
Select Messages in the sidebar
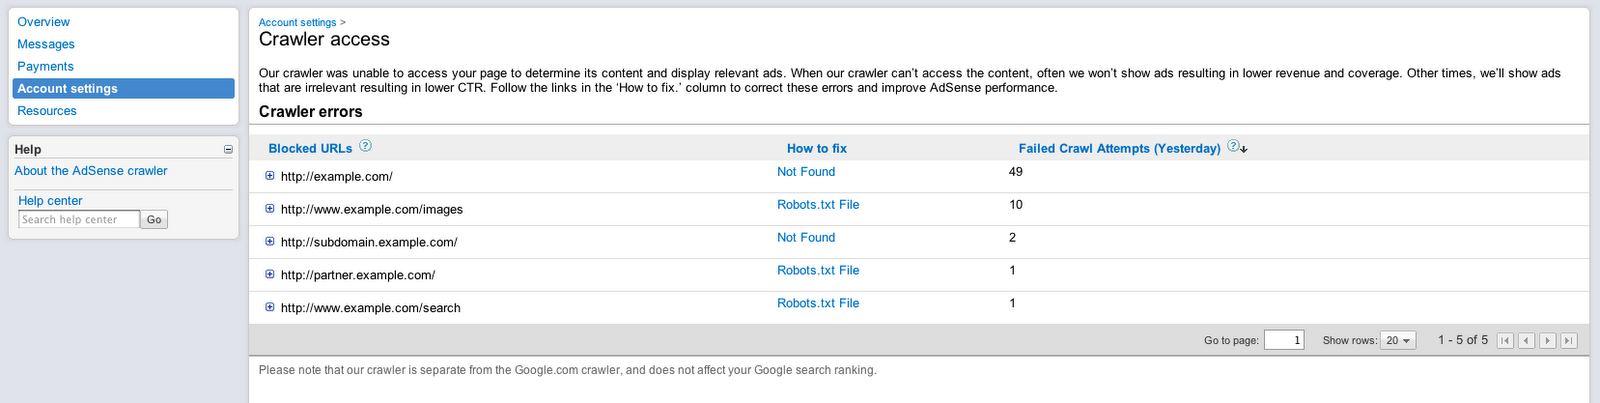(x=46, y=44)
